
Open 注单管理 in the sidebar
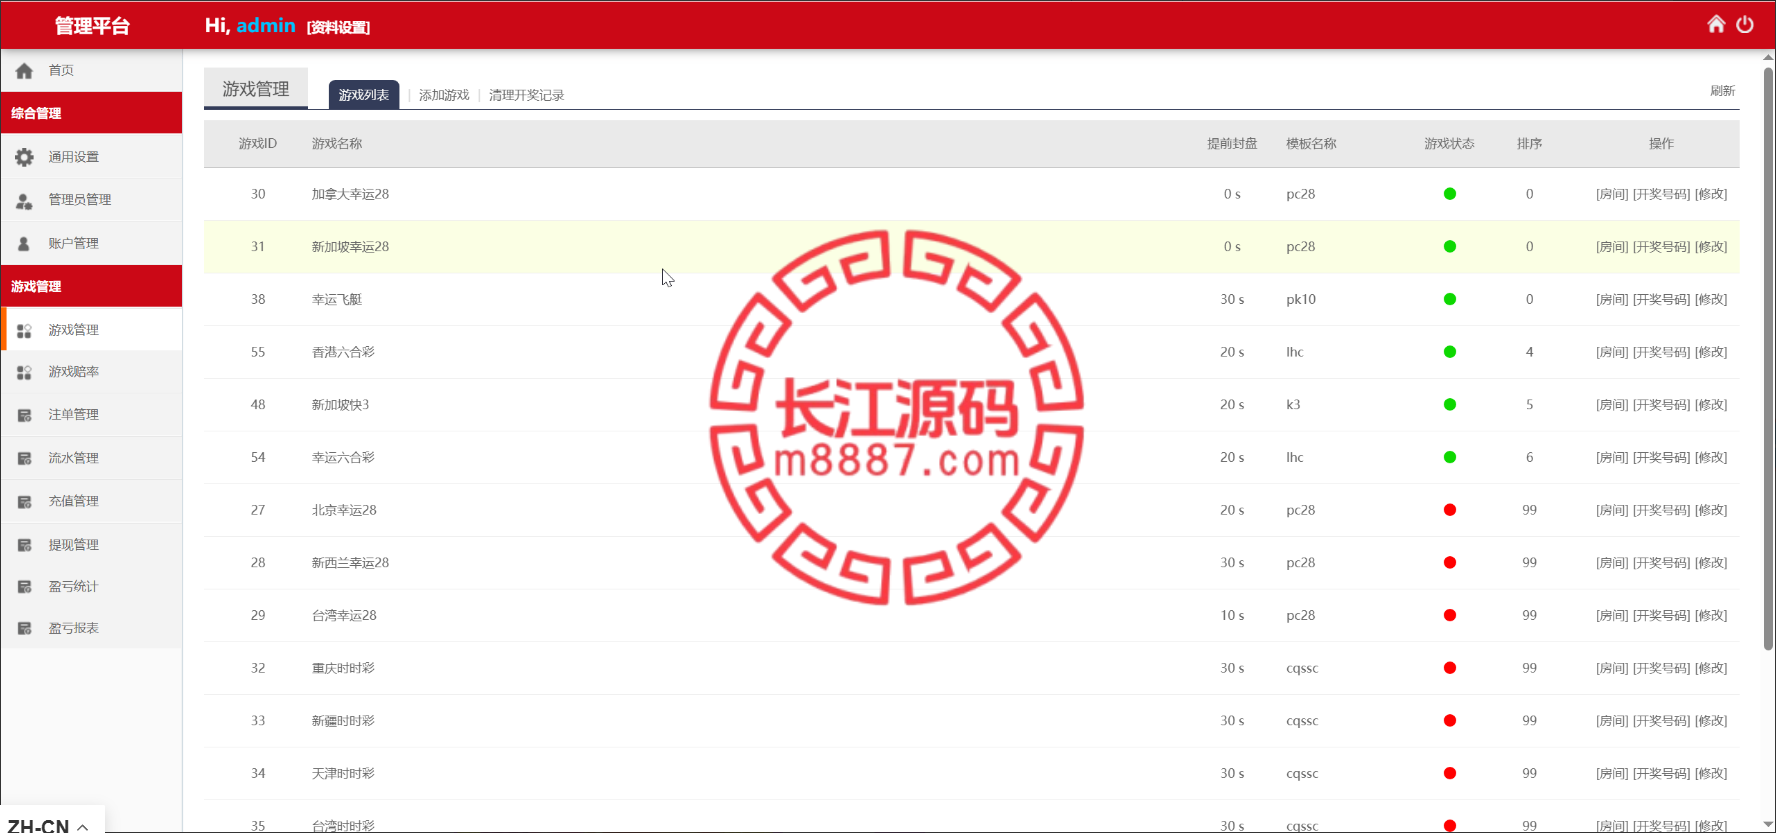[x=91, y=415]
